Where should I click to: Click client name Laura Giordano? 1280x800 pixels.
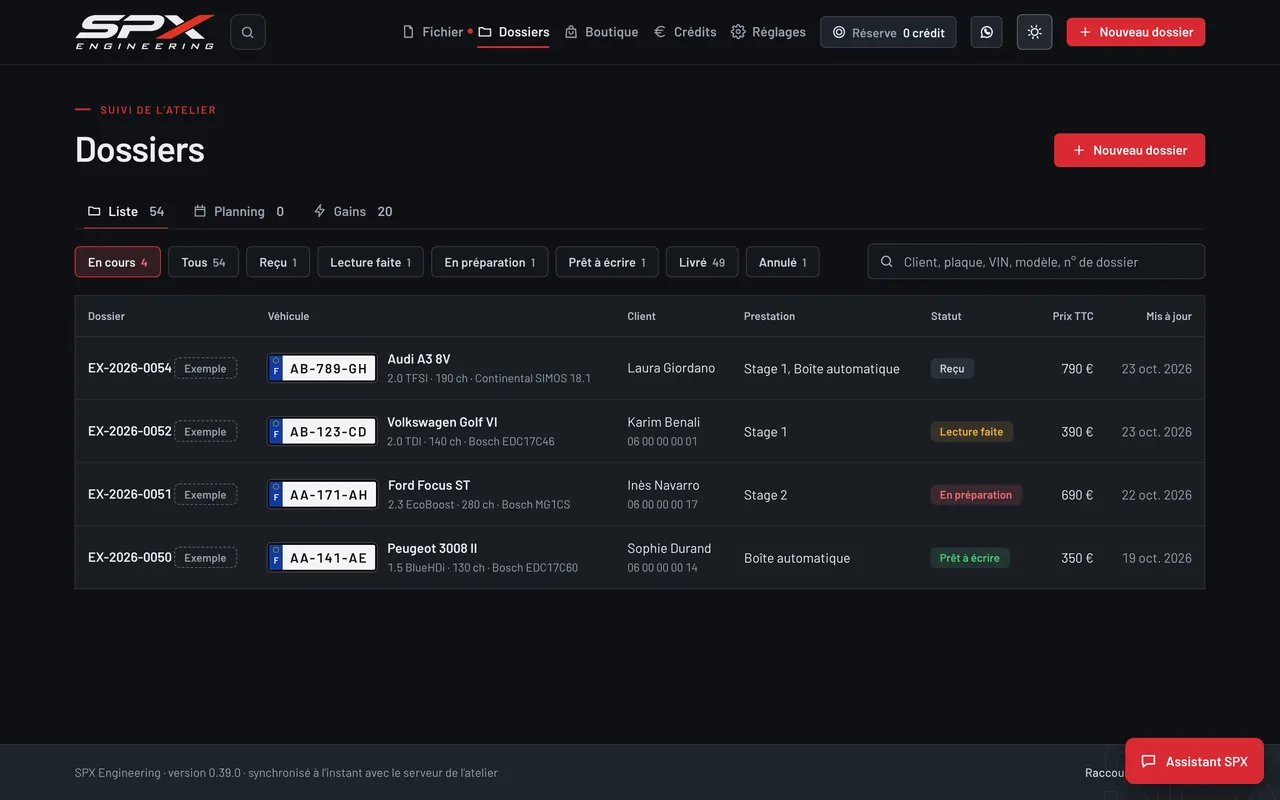671,368
